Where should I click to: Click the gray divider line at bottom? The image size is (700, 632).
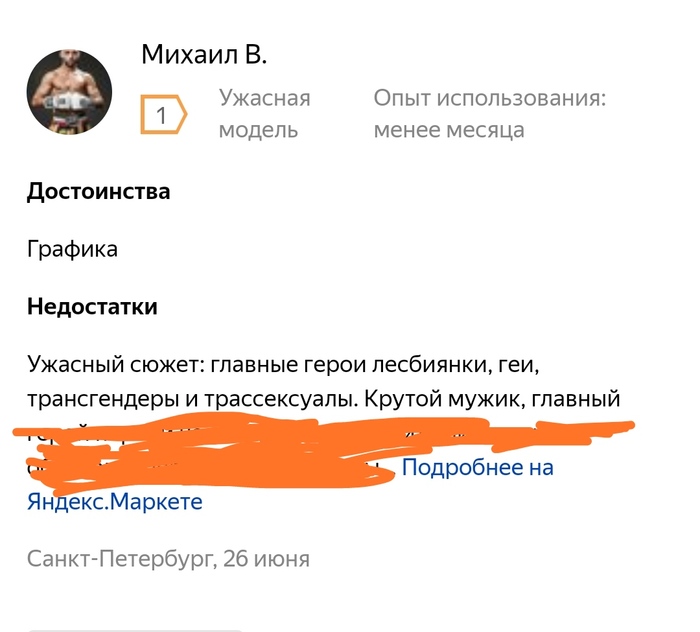[x=135, y=629]
